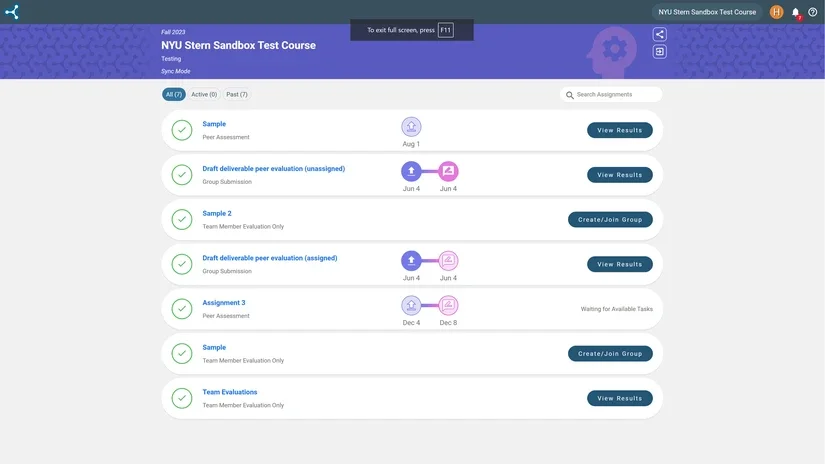Open the Sample 2 assignment link
Screen dimensions: 825x464
217,214
